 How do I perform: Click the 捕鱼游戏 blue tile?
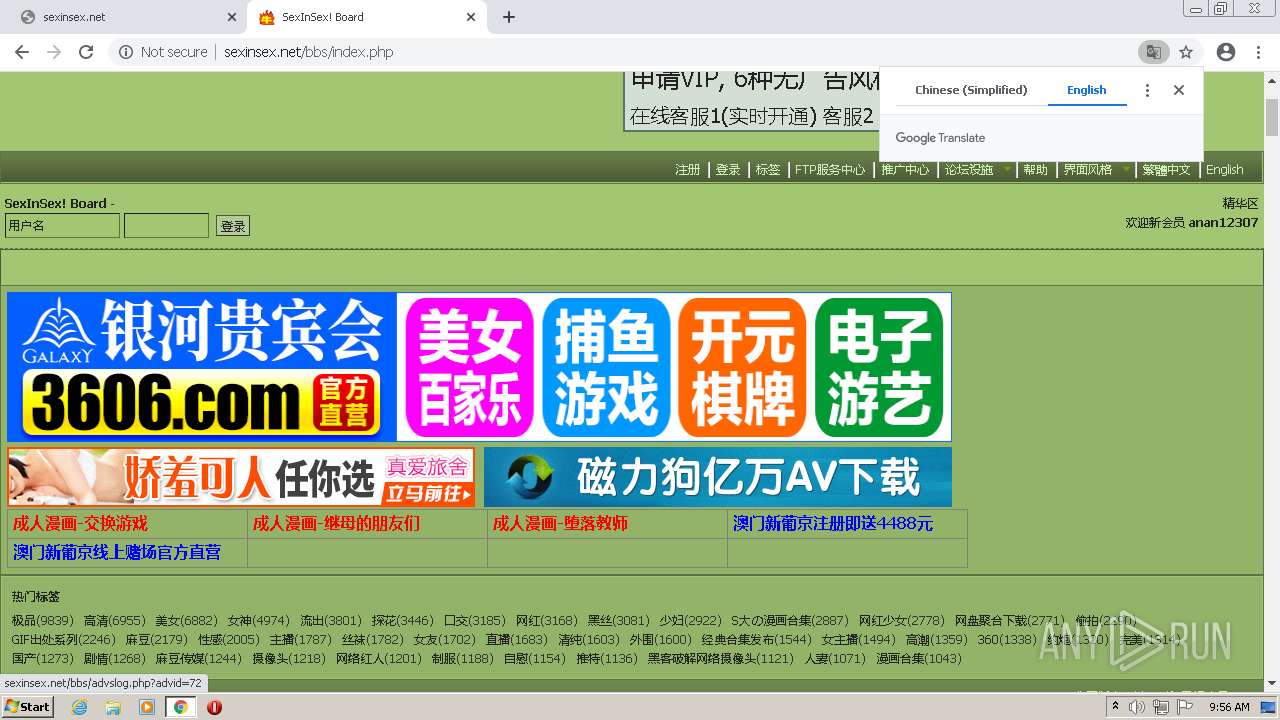click(x=606, y=367)
